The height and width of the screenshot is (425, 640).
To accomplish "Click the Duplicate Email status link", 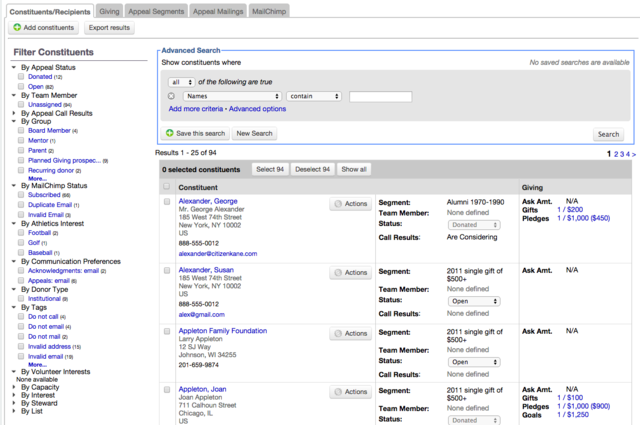I will (x=50, y=205).
